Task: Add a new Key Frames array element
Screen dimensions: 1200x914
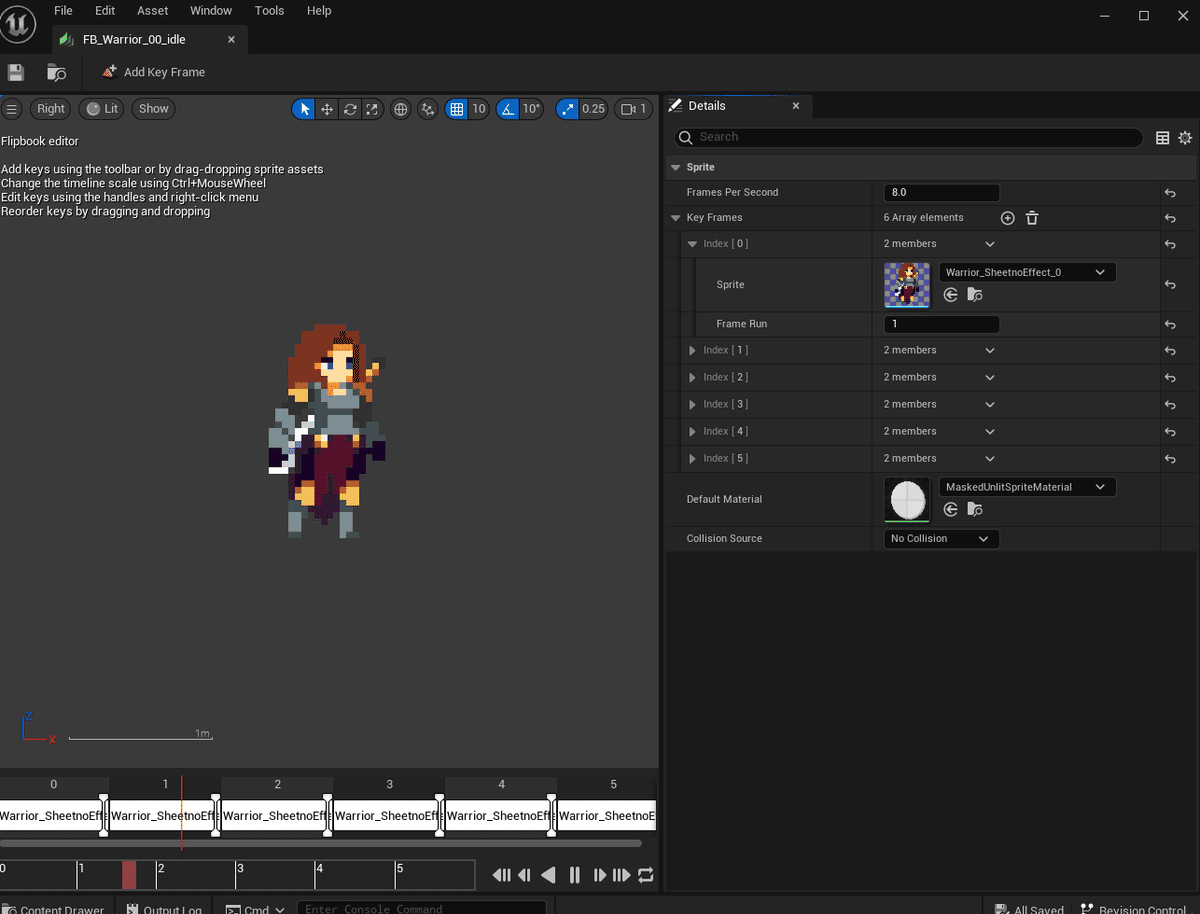Action: [1007, 218]
